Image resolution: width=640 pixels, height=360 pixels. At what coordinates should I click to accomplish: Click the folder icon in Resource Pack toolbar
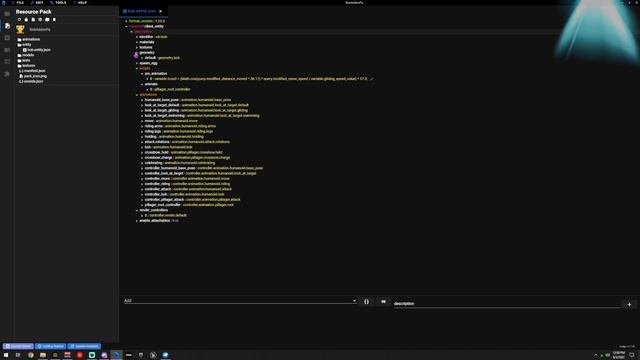[x=47, y=20]
